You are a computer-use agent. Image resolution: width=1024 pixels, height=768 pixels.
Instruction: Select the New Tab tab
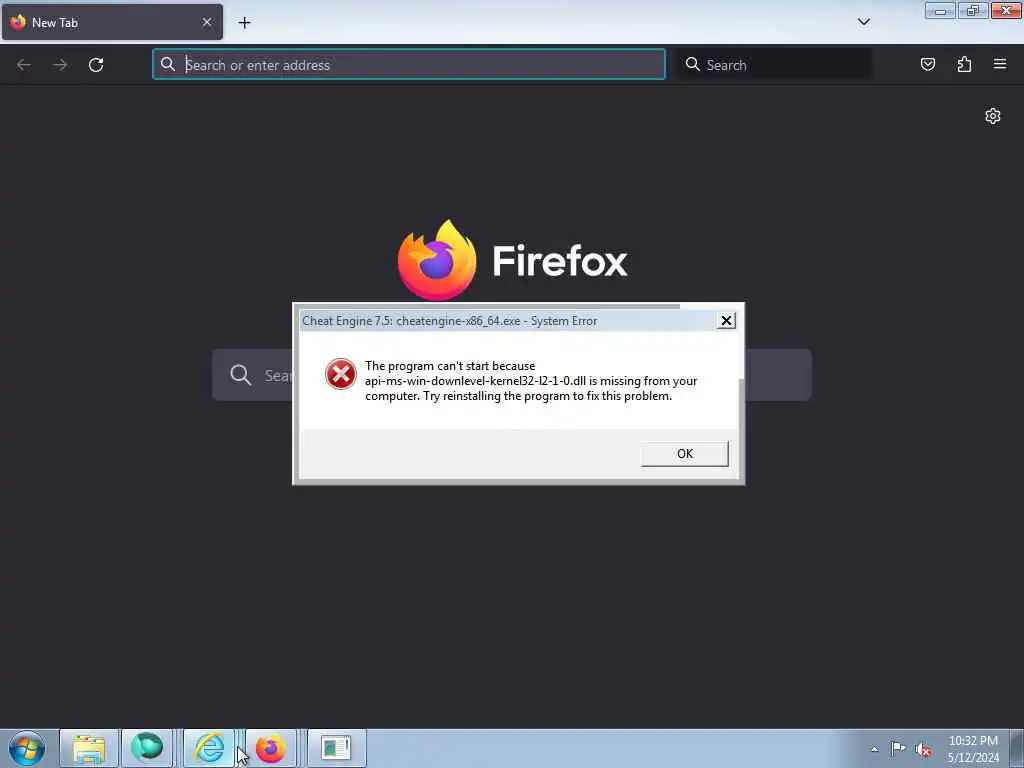112,22
